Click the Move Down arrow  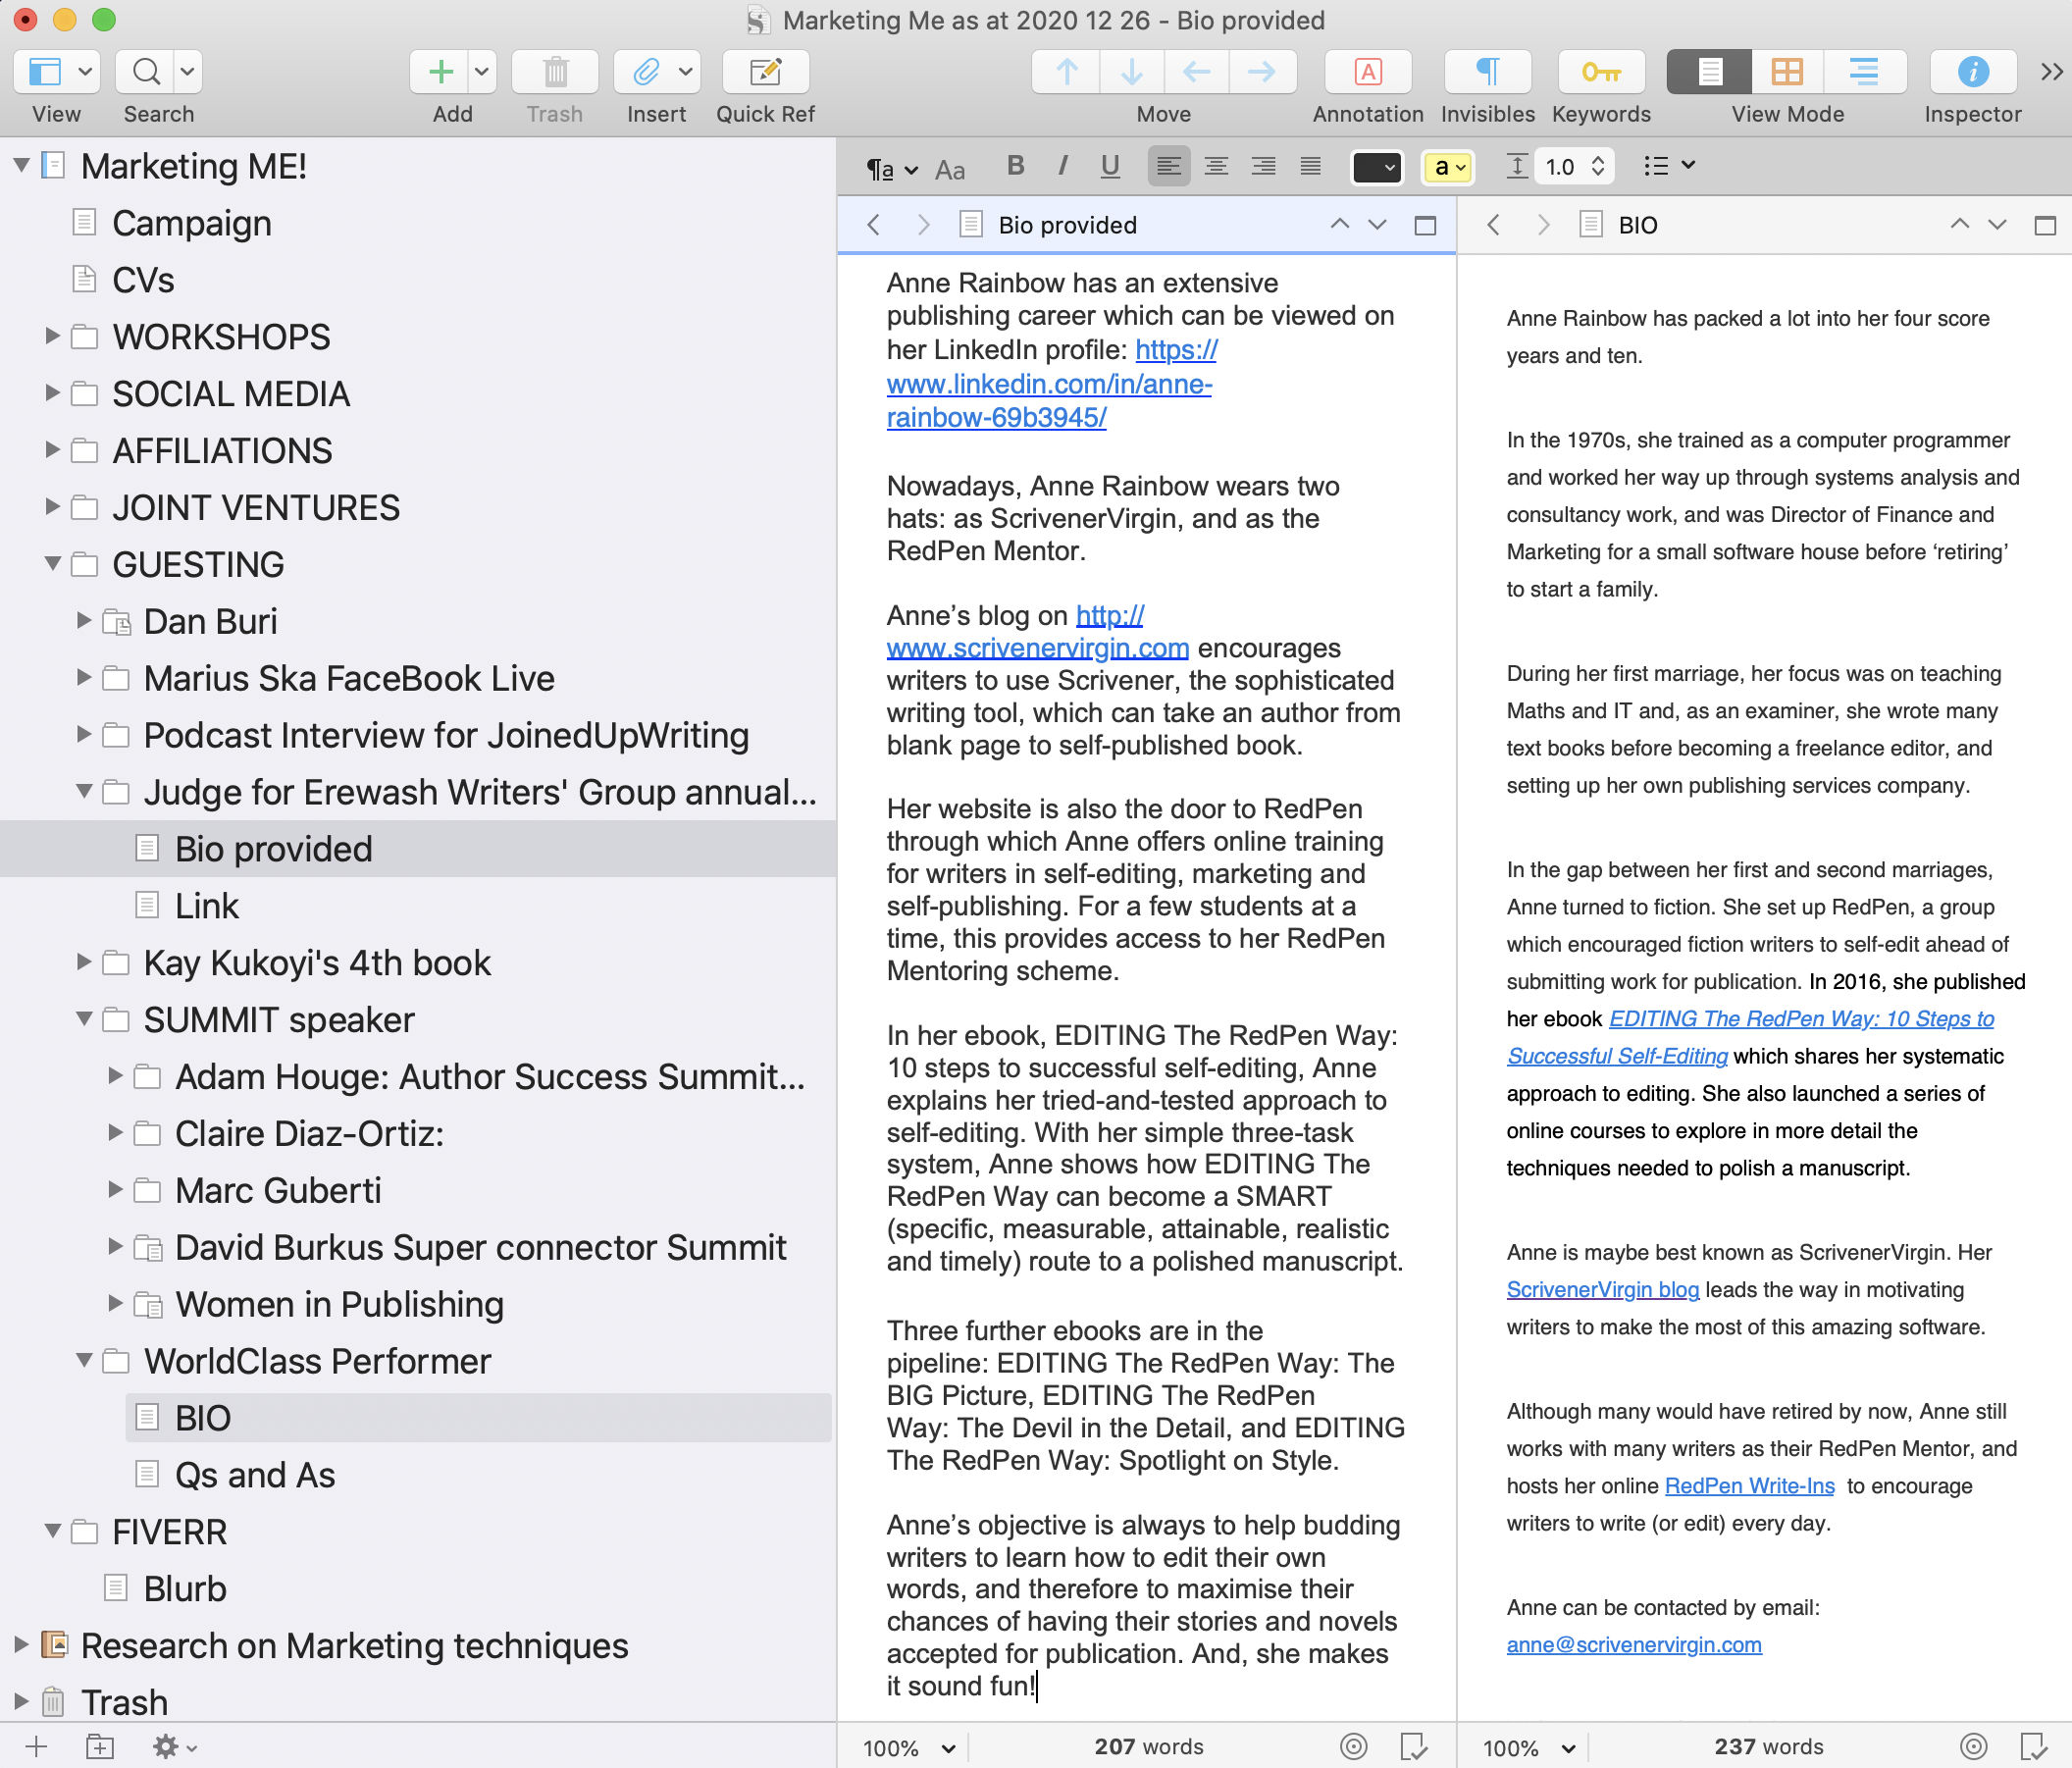click(1131, 72)
